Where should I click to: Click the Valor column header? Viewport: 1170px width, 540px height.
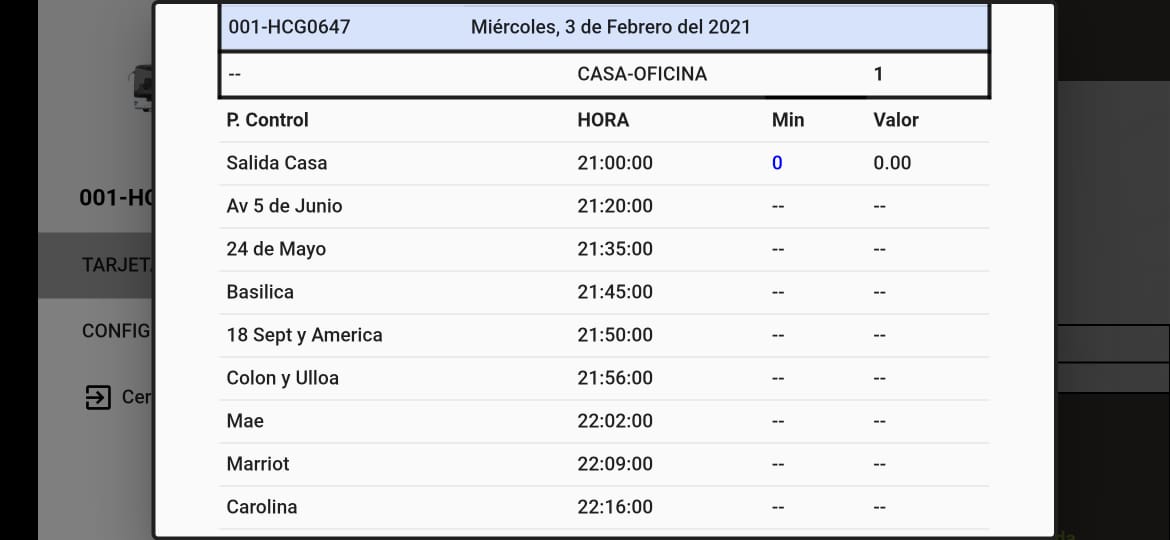(895, 120)
